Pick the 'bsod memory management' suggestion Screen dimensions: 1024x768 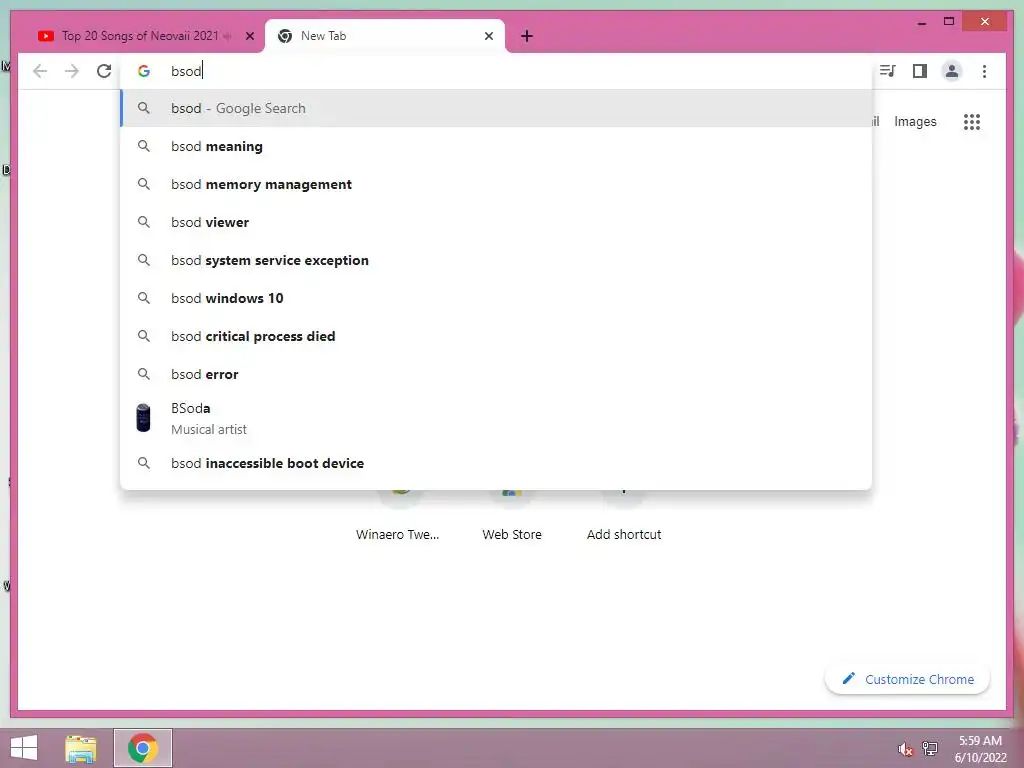coord(496,184)
